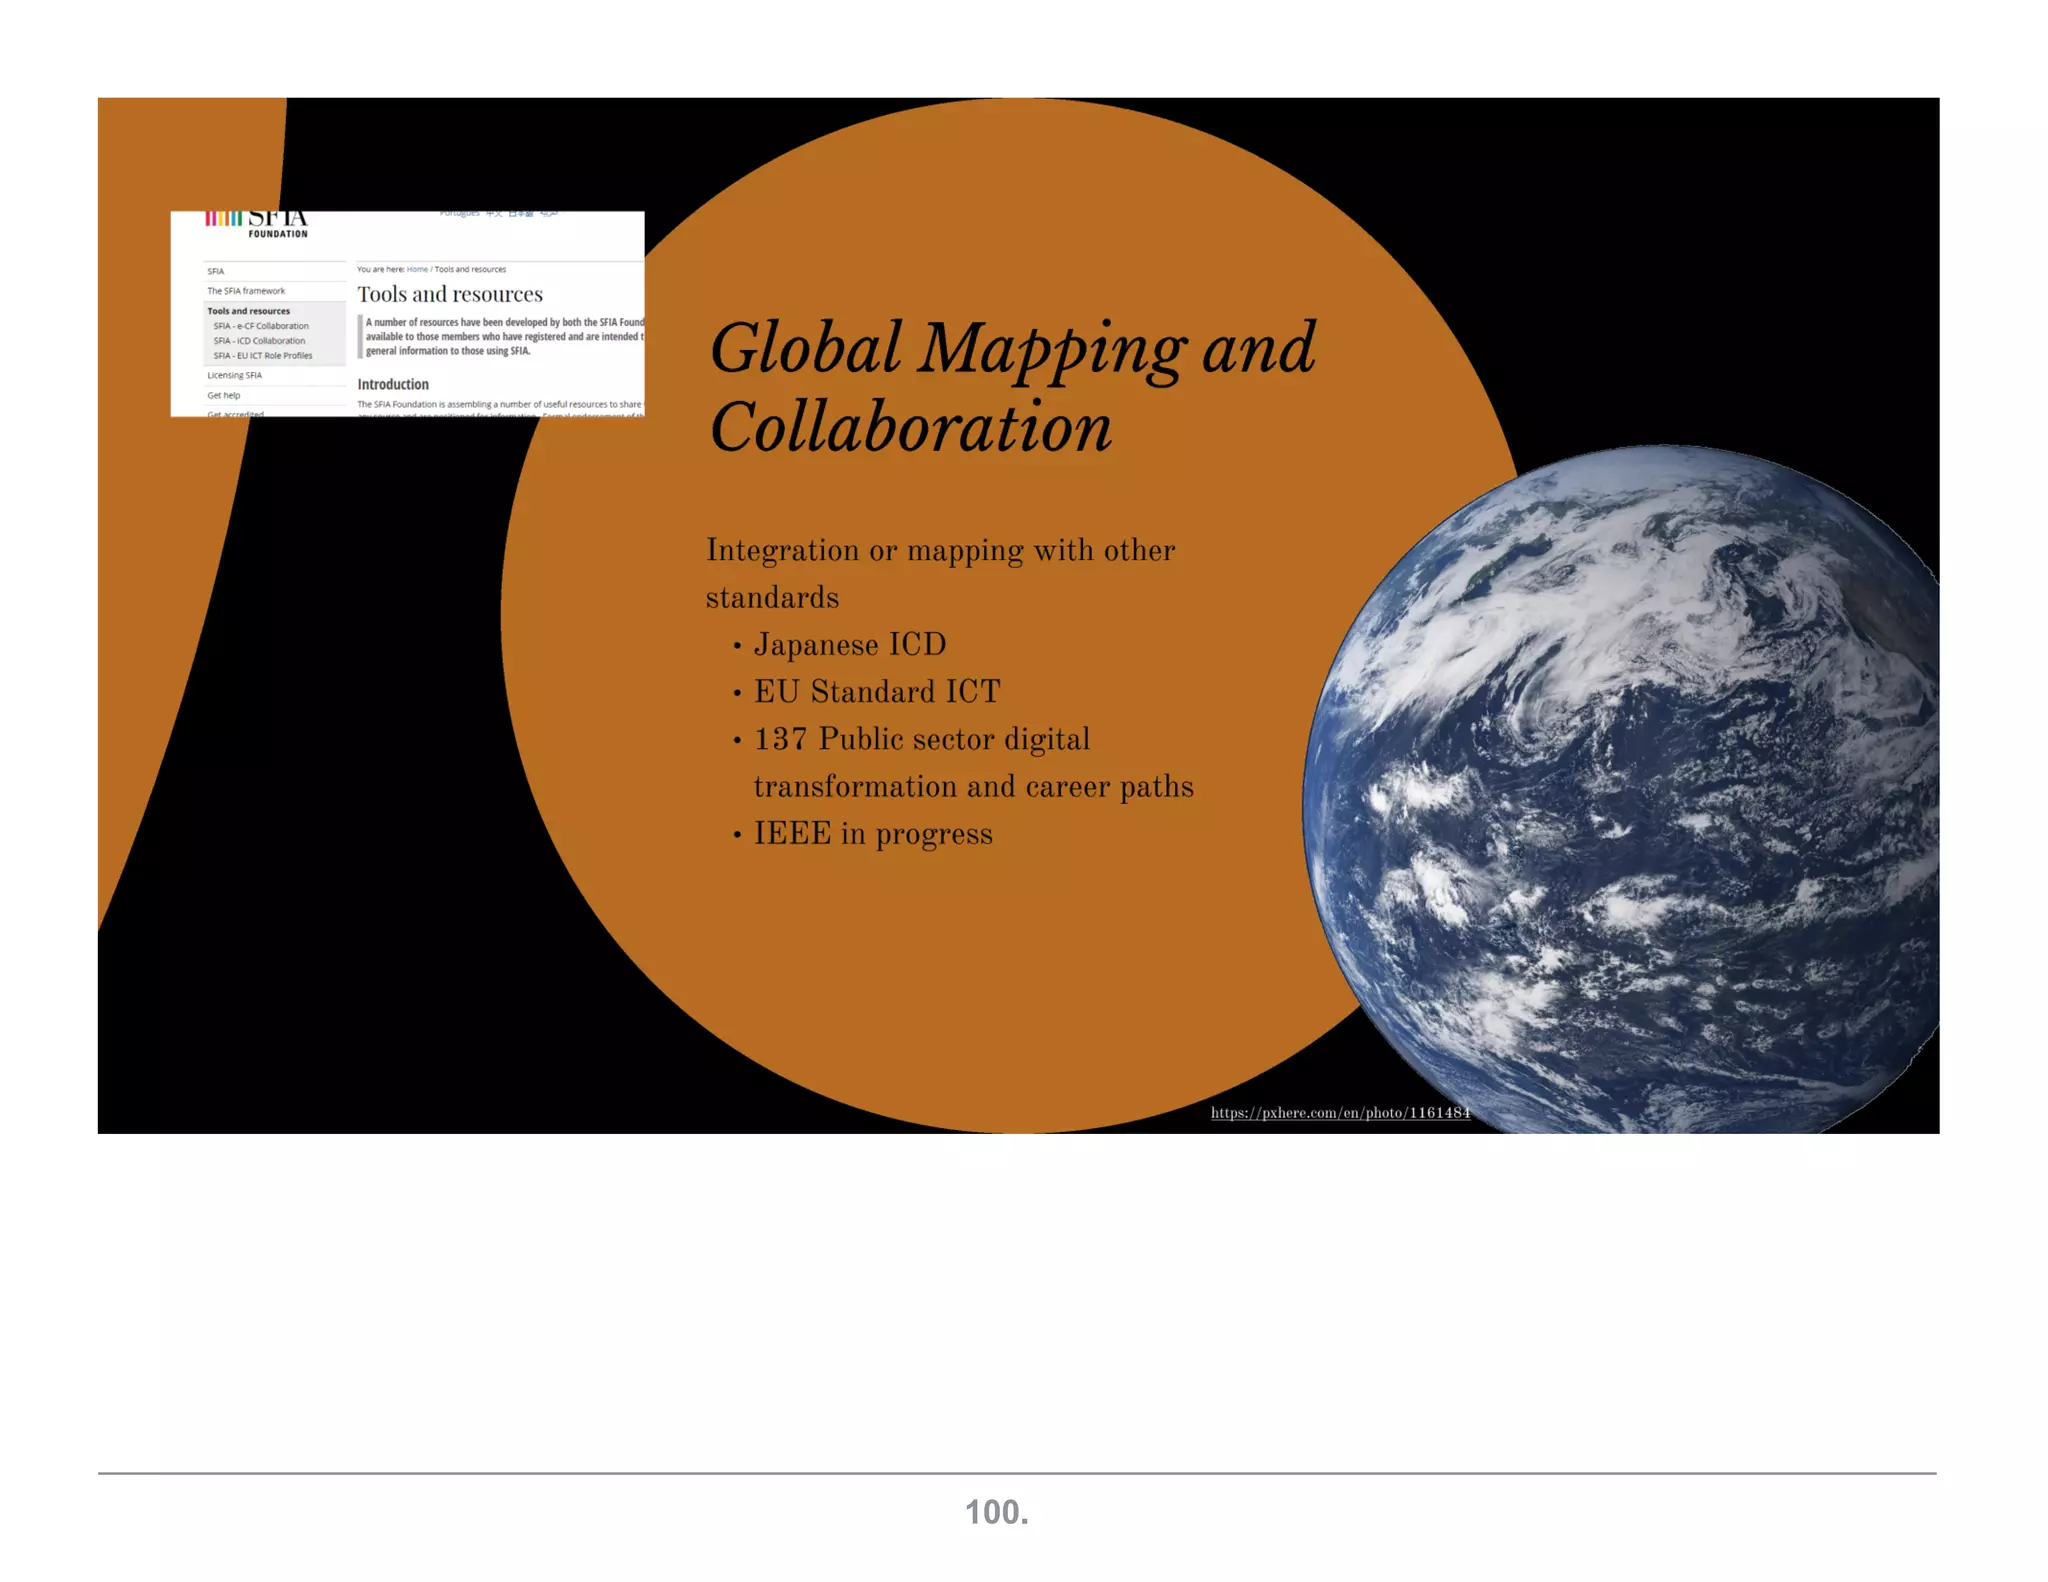2048x1582 pixels.
Task: Open The SFIA framework menu item
Action: pyautogui.click(x=246, y=291)
